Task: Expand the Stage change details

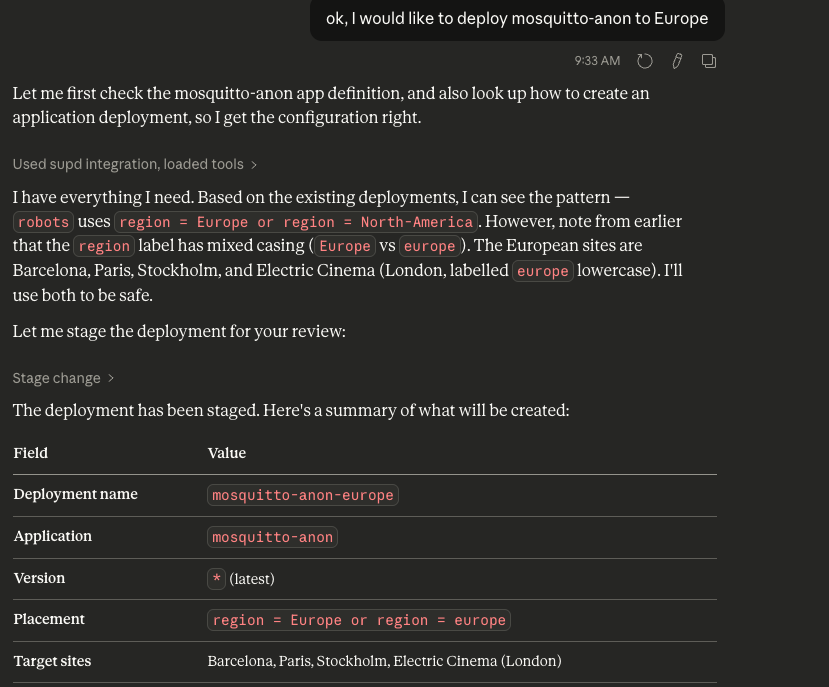Action: [63, 378]
